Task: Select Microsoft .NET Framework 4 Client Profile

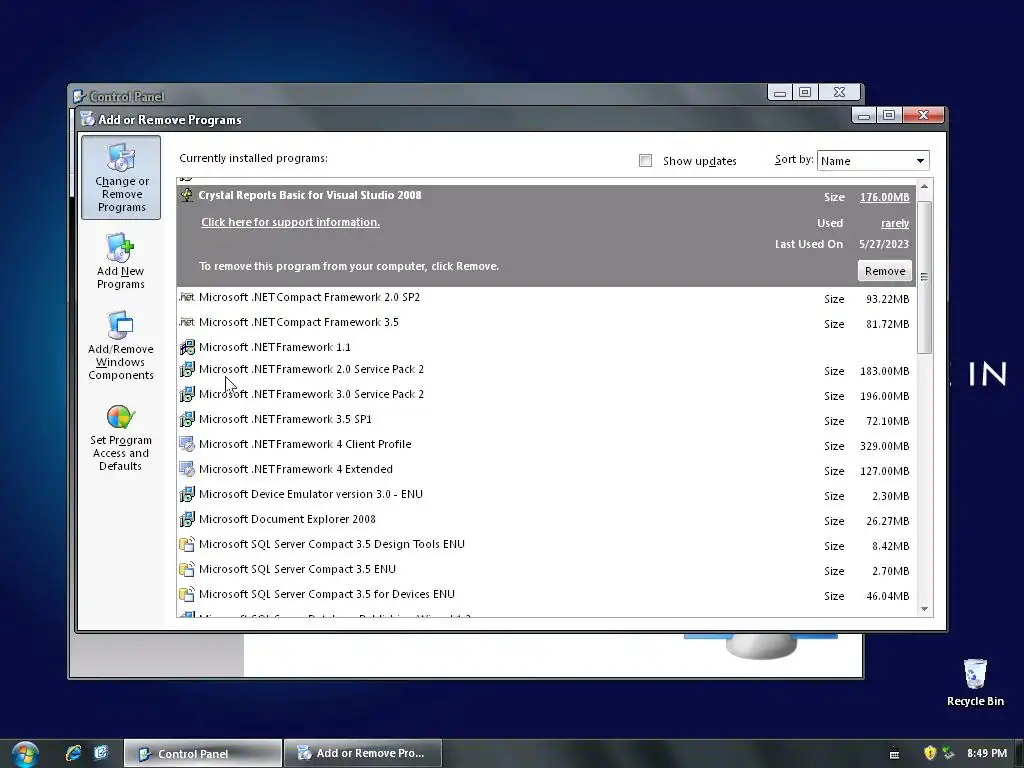Action: click(305, 444)
